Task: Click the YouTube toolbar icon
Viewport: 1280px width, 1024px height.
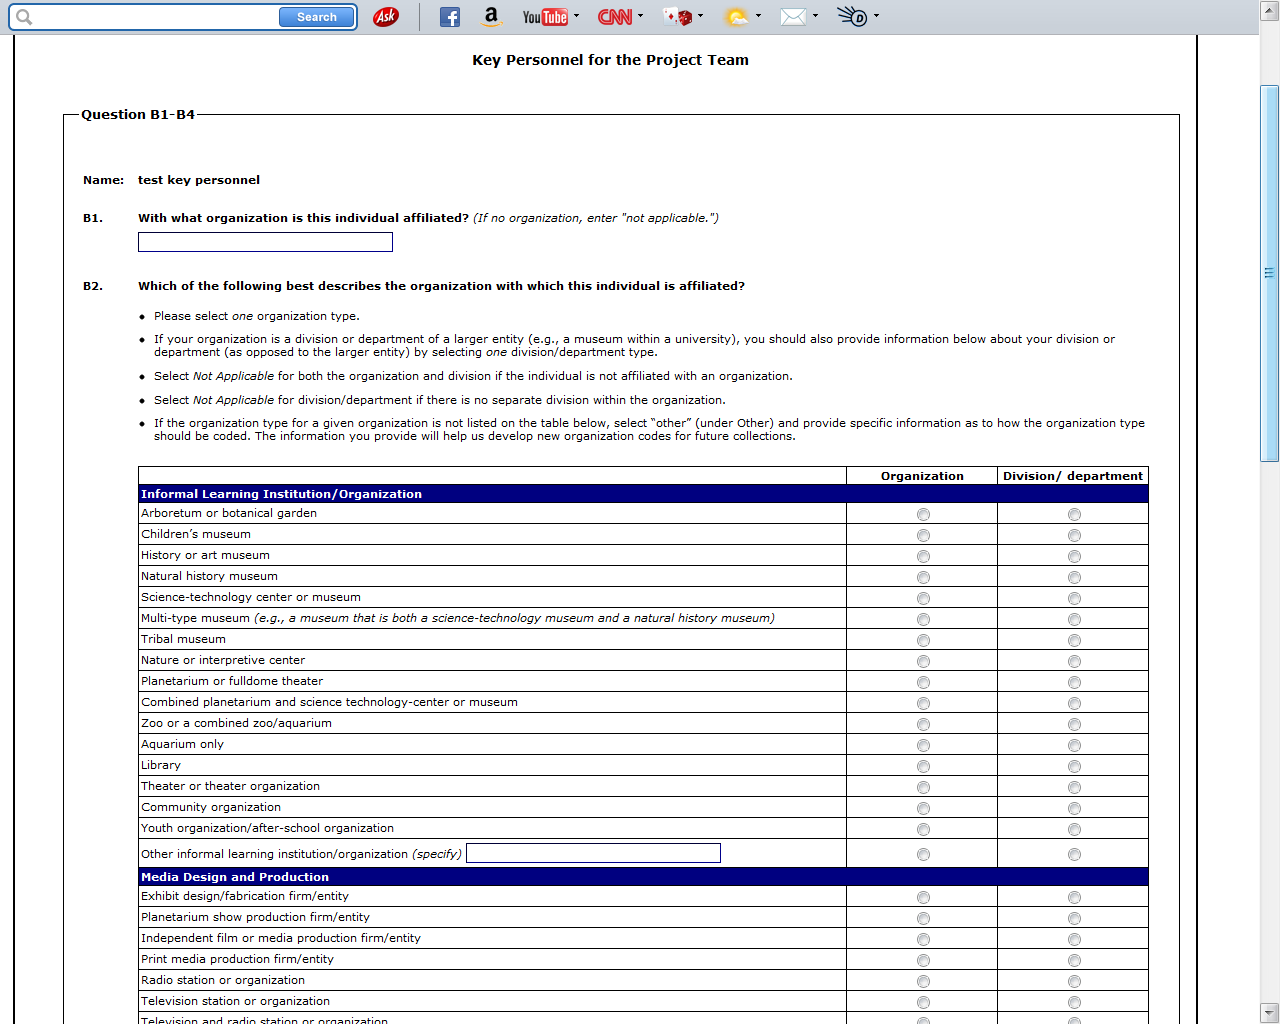Action: 545,17
